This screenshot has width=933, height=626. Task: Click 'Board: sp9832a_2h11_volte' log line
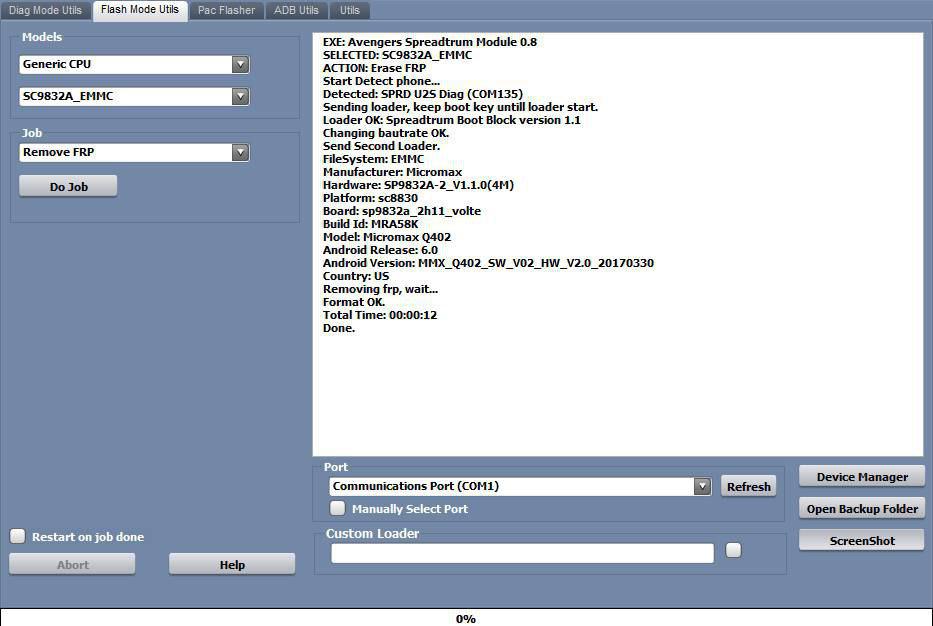[402, 211]
